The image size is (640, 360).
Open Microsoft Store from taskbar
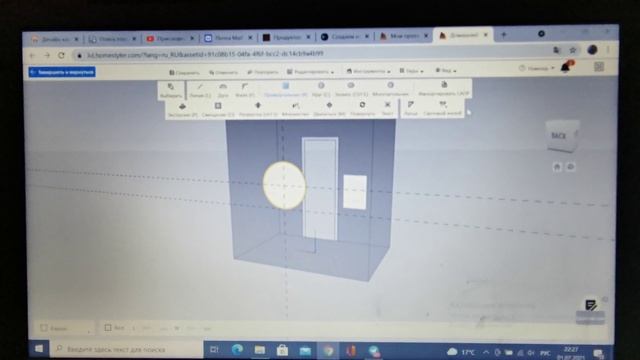[x=282, y=350]
